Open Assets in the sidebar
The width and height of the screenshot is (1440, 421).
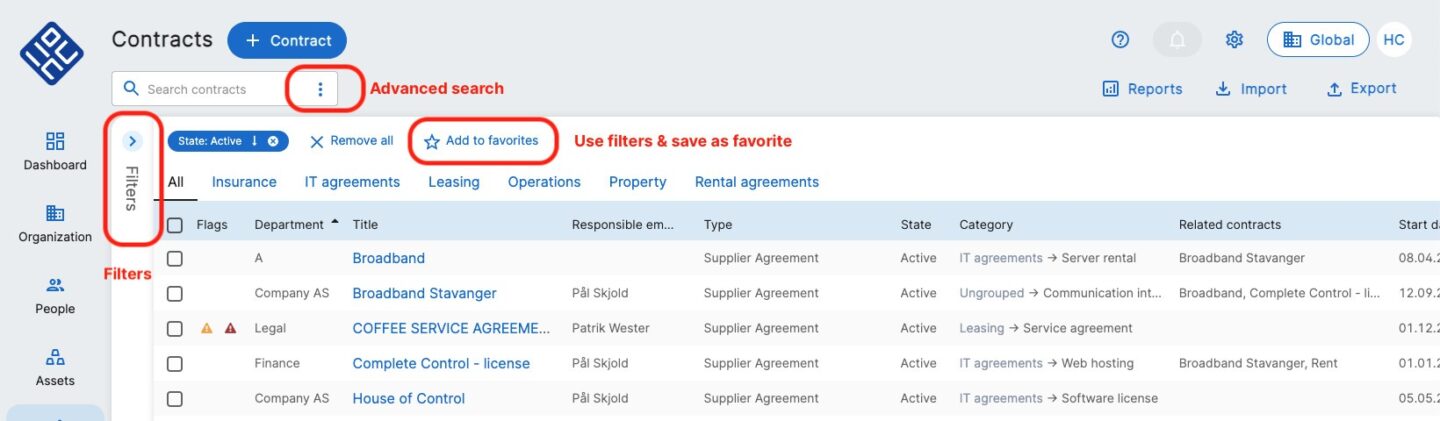pos(55,367)
